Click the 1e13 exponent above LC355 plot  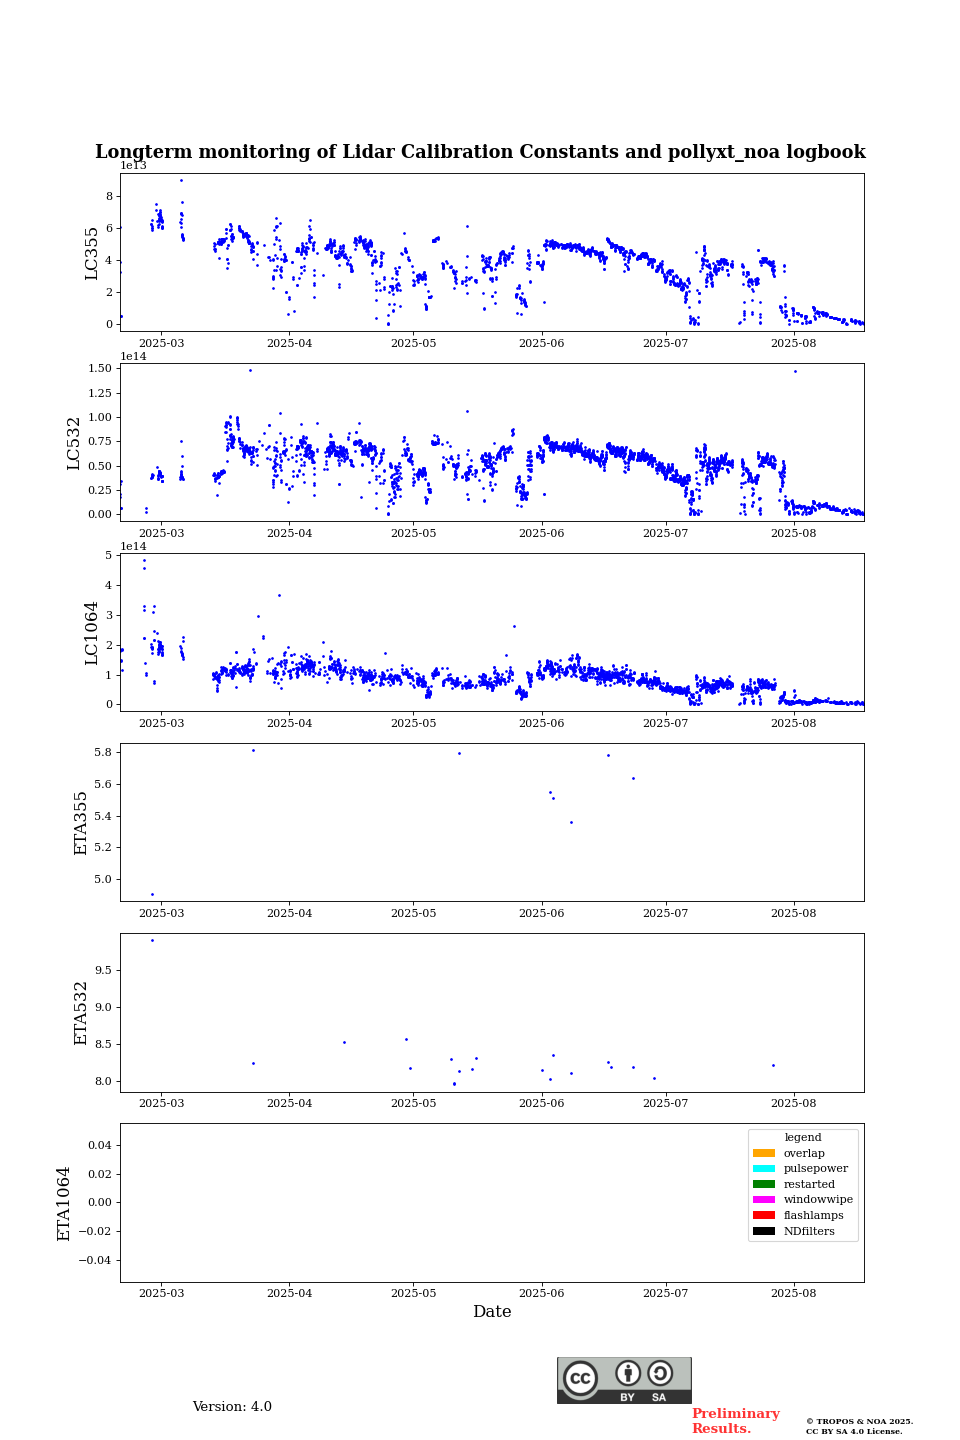(133, 166)
